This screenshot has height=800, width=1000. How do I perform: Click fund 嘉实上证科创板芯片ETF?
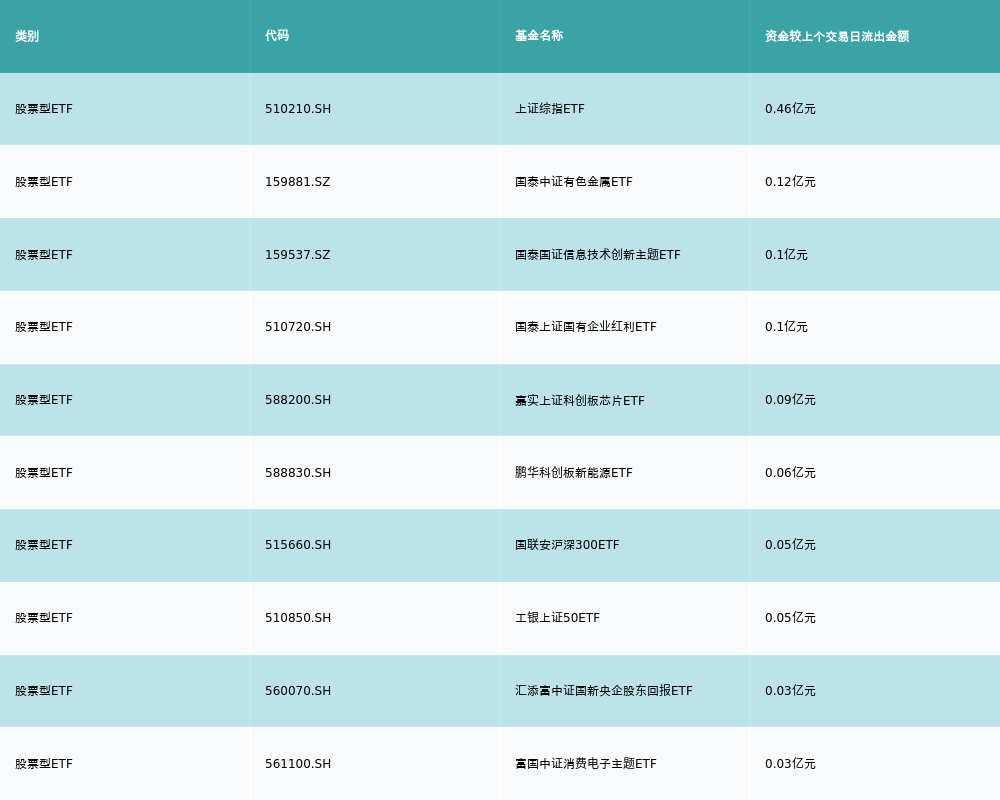[x=580, y=400]
